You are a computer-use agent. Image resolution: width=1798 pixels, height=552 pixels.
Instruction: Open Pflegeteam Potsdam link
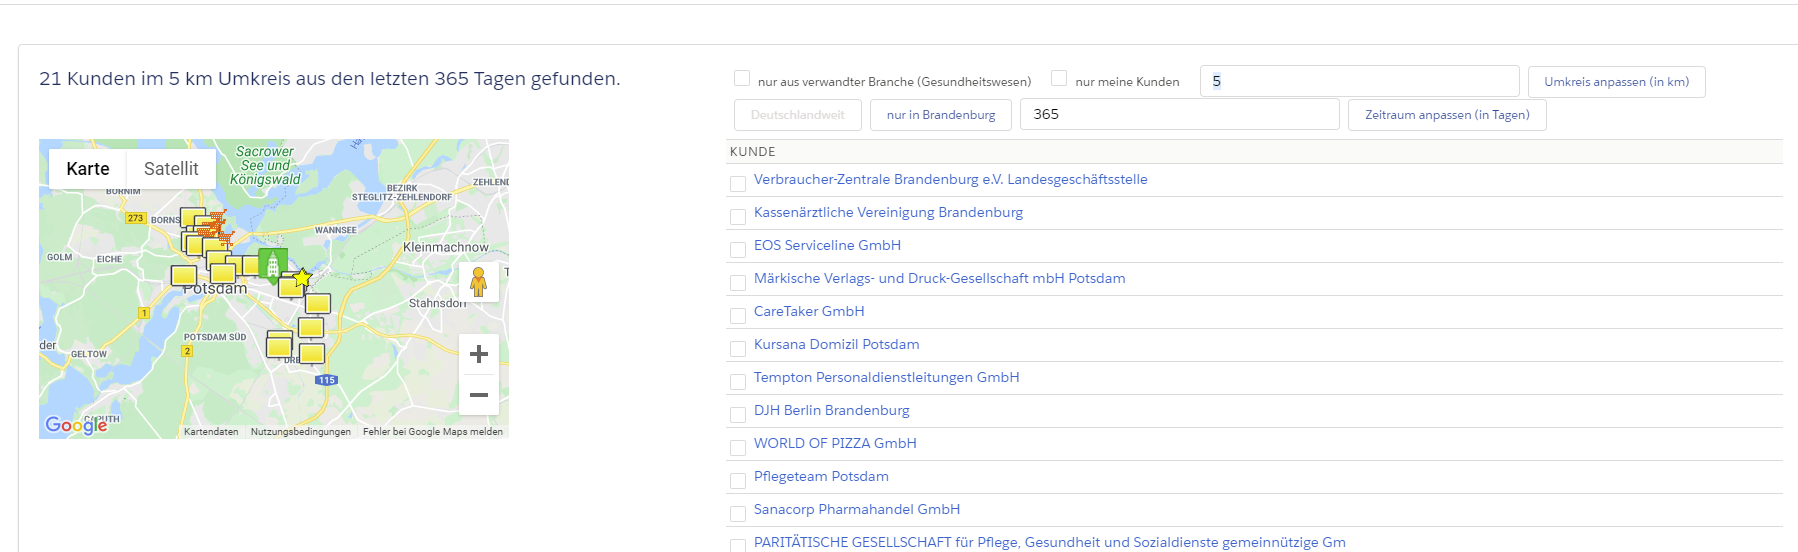pos(821,477)
